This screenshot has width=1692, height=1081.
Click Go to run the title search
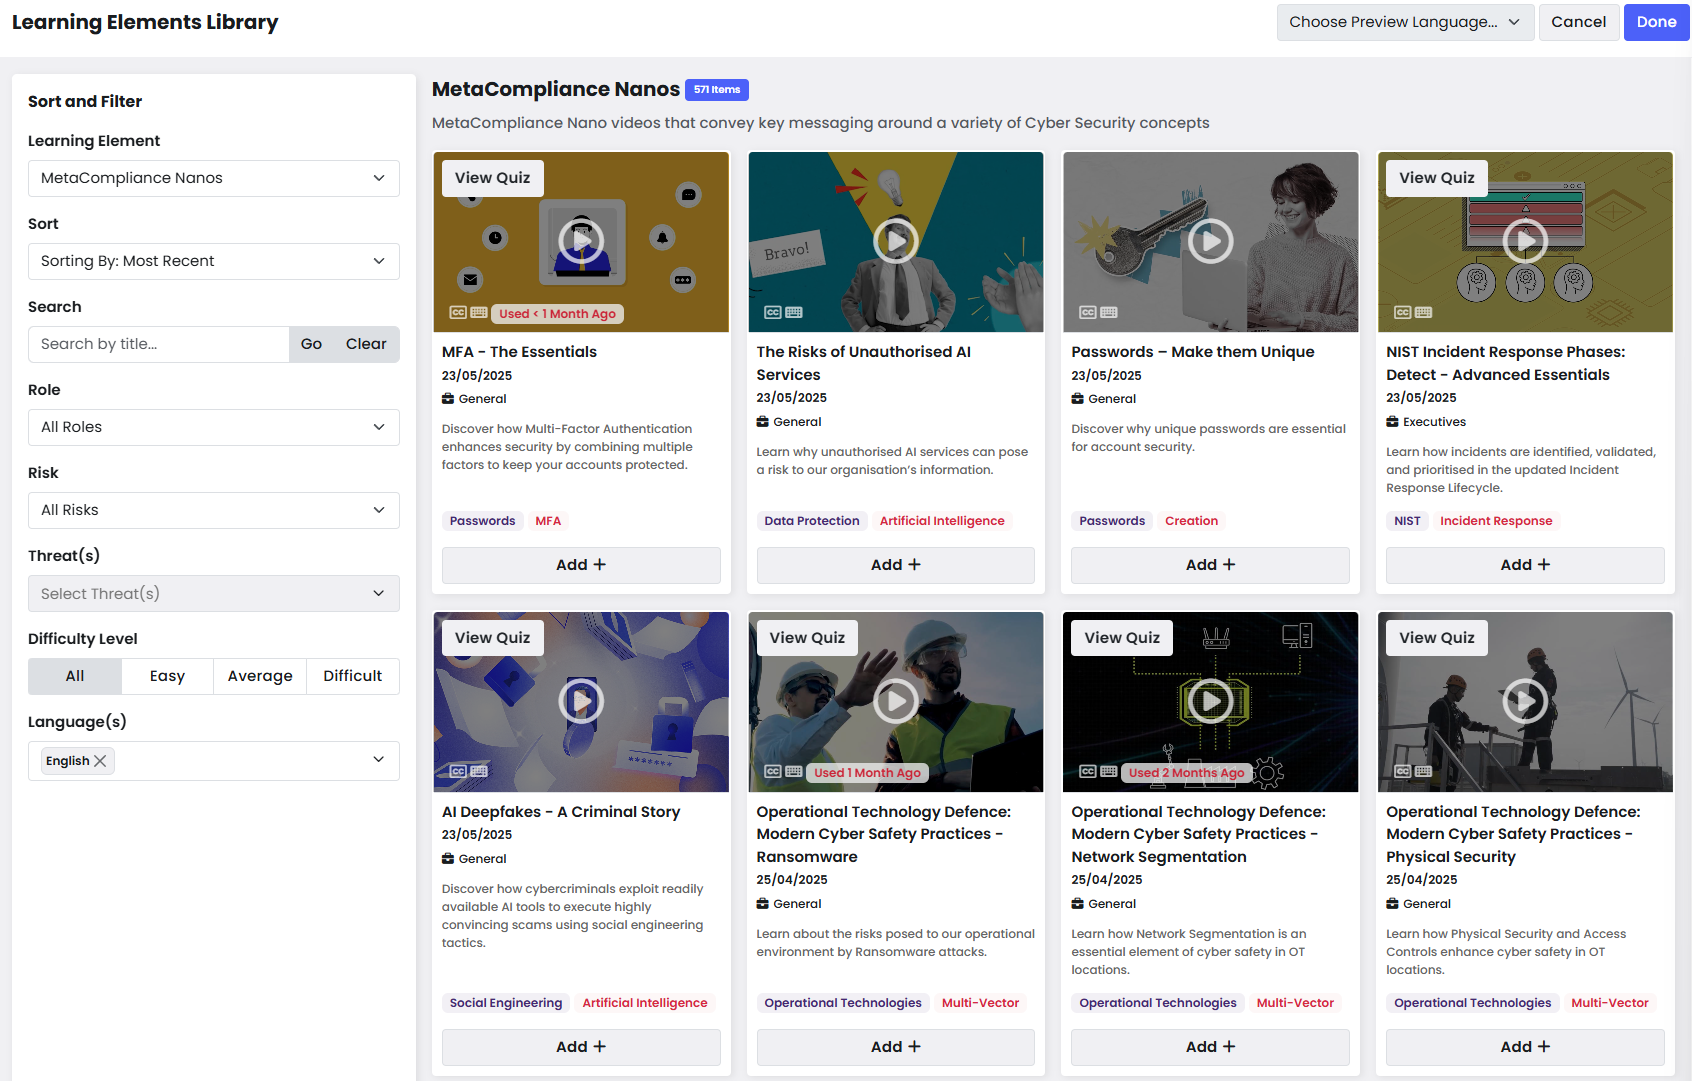point(311,344)
